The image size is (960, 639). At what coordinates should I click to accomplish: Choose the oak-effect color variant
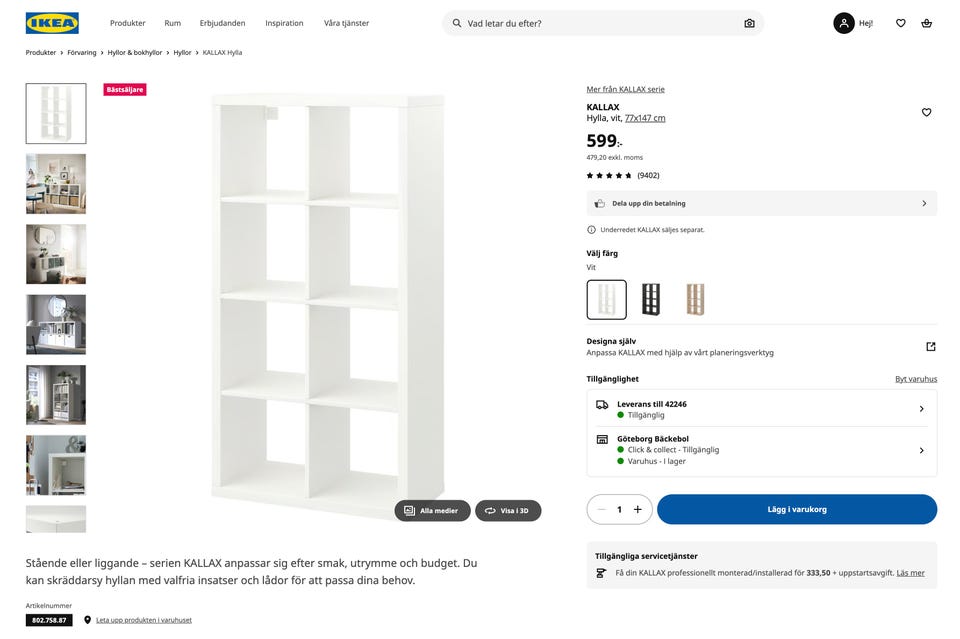click(695, 299)
